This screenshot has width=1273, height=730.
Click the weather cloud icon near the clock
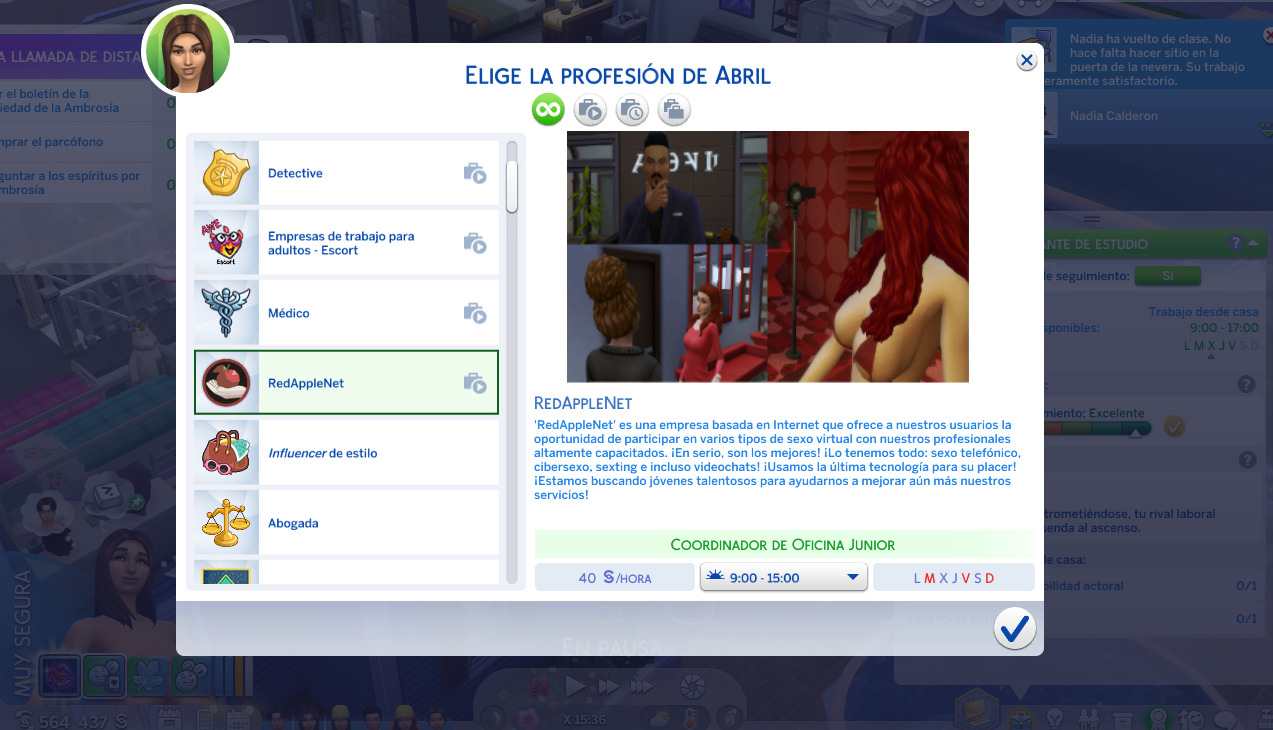pyautogui.click(x=661, y=718)
